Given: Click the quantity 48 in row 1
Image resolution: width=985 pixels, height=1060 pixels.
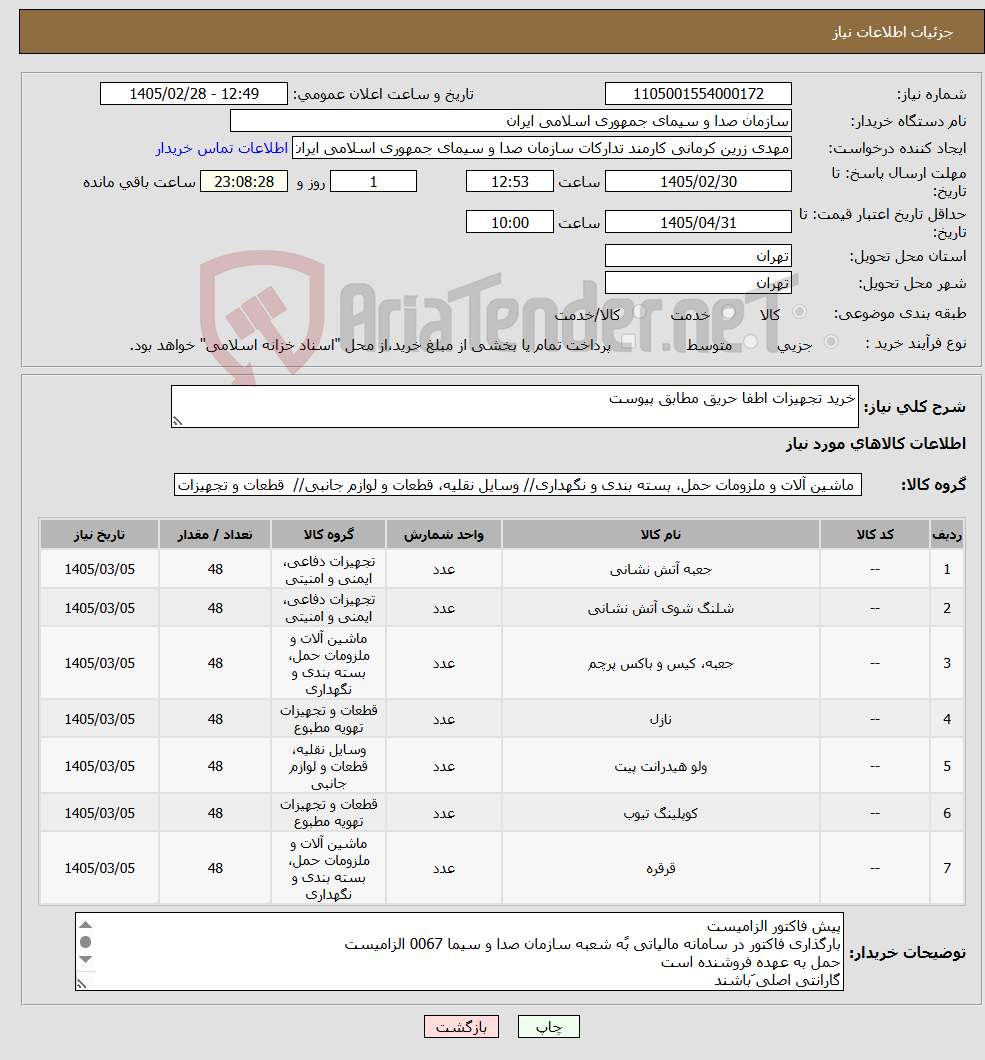Looking at the screenshot, I should (215, 569).
